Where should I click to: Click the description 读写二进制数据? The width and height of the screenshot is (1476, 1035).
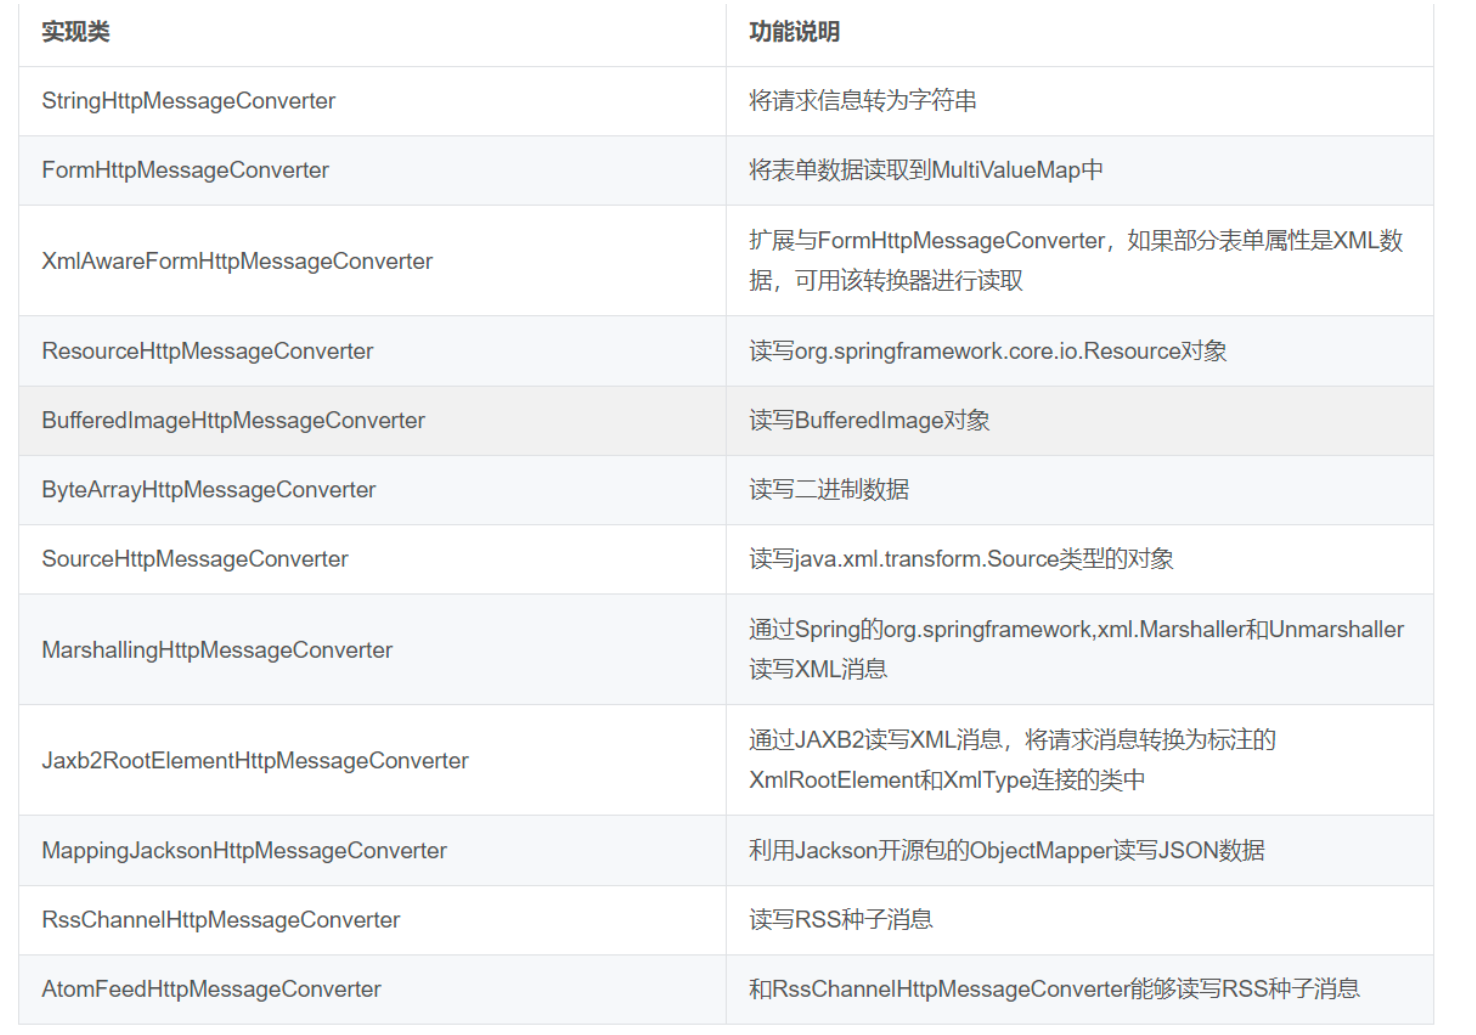click(829, 490)
